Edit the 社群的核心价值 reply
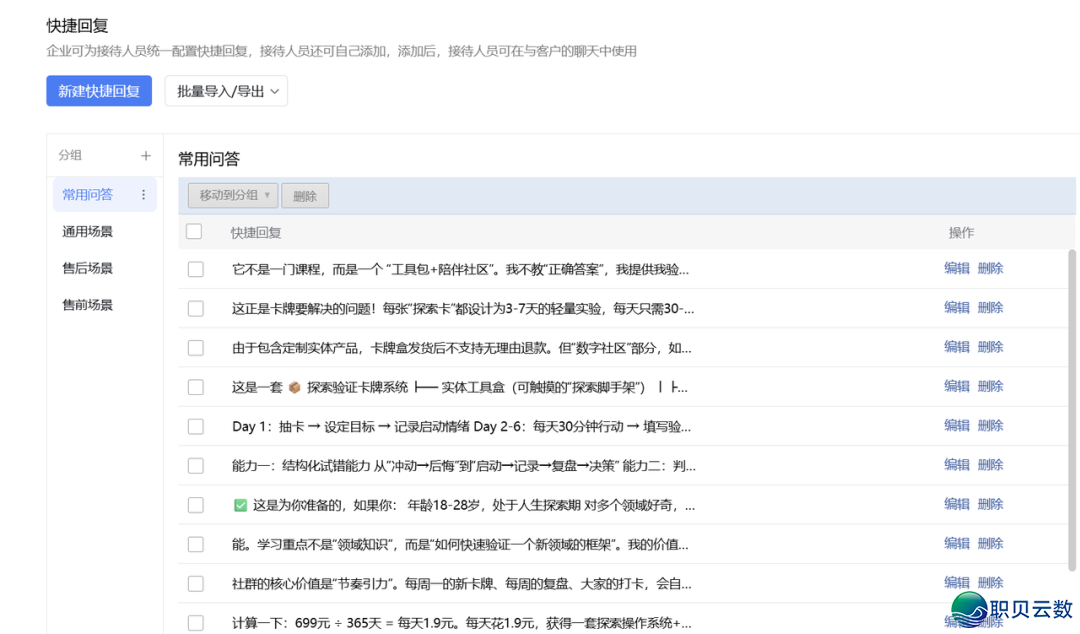The image size is (1080, 634). [957, 582]
